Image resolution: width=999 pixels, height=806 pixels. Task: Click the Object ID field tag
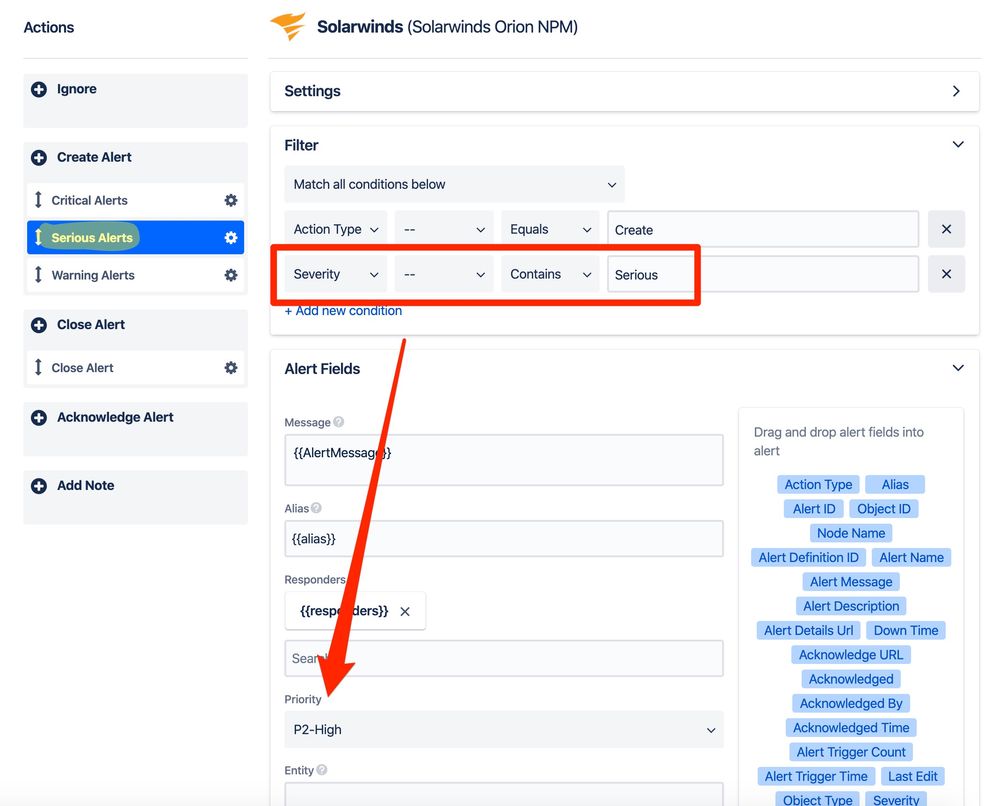(x=884, y=508)
